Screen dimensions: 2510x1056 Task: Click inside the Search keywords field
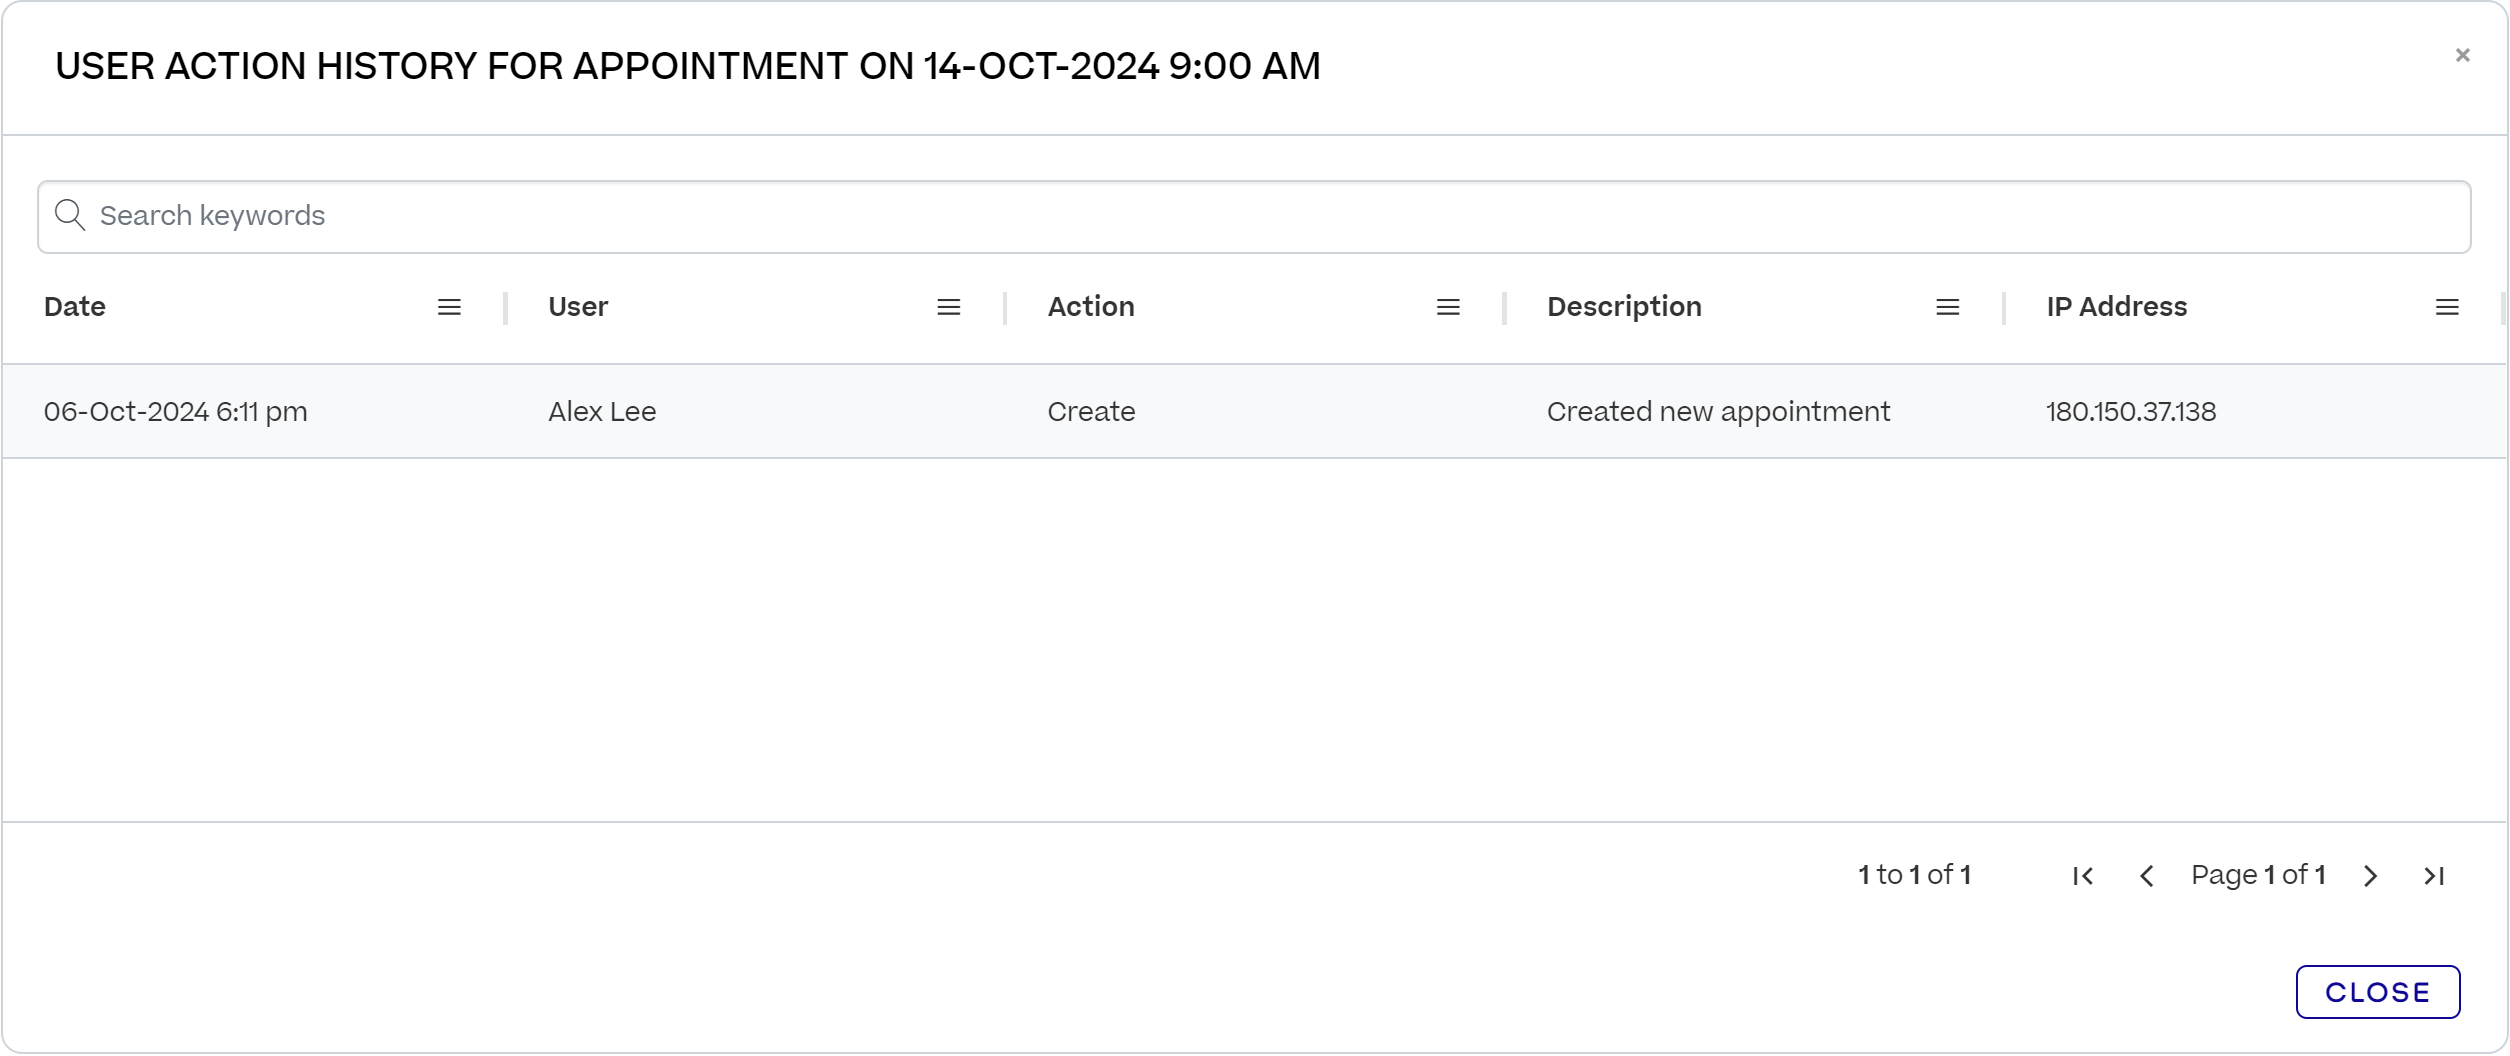(x=600, y=215)
